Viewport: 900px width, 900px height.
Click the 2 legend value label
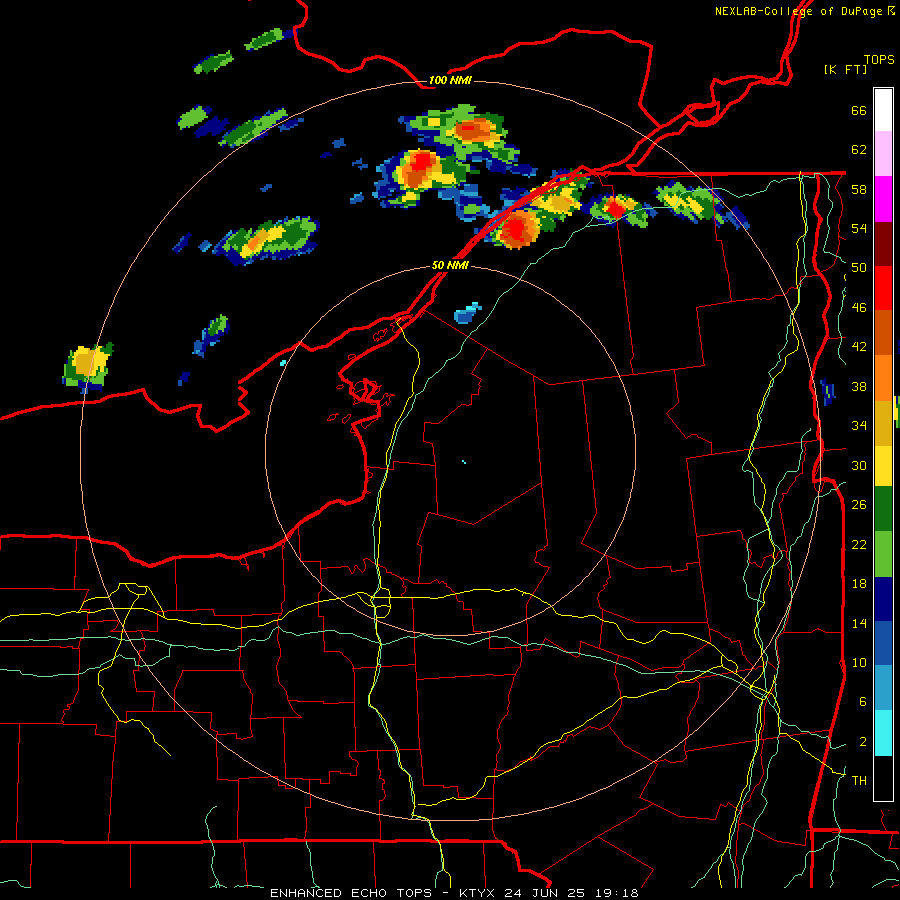coord(863,741)
